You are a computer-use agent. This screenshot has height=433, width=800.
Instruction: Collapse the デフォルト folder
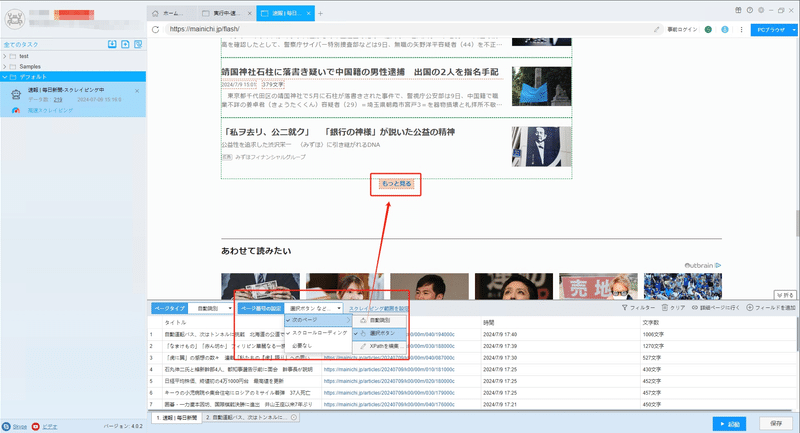(5, 77)
